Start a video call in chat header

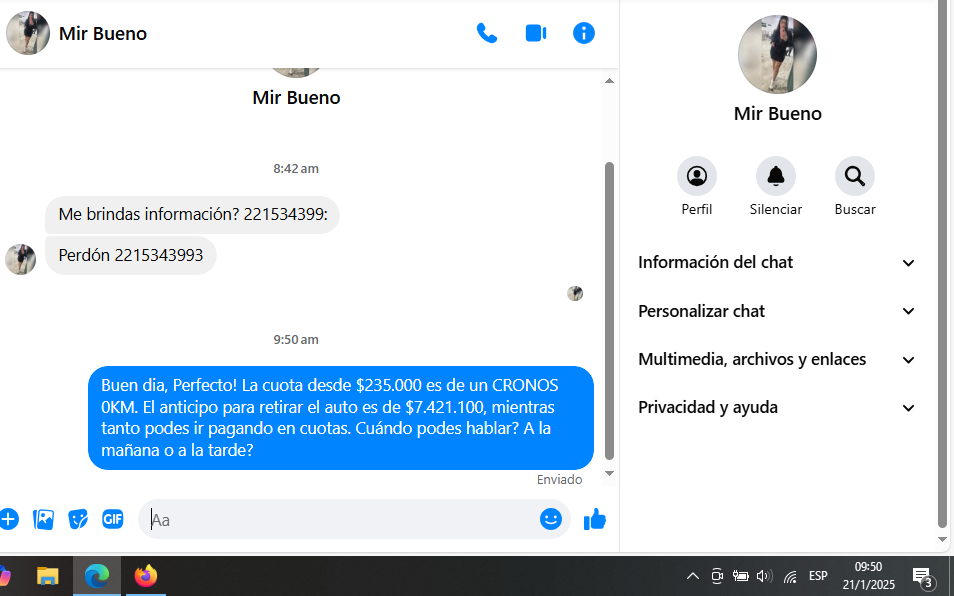coord(536,33)
